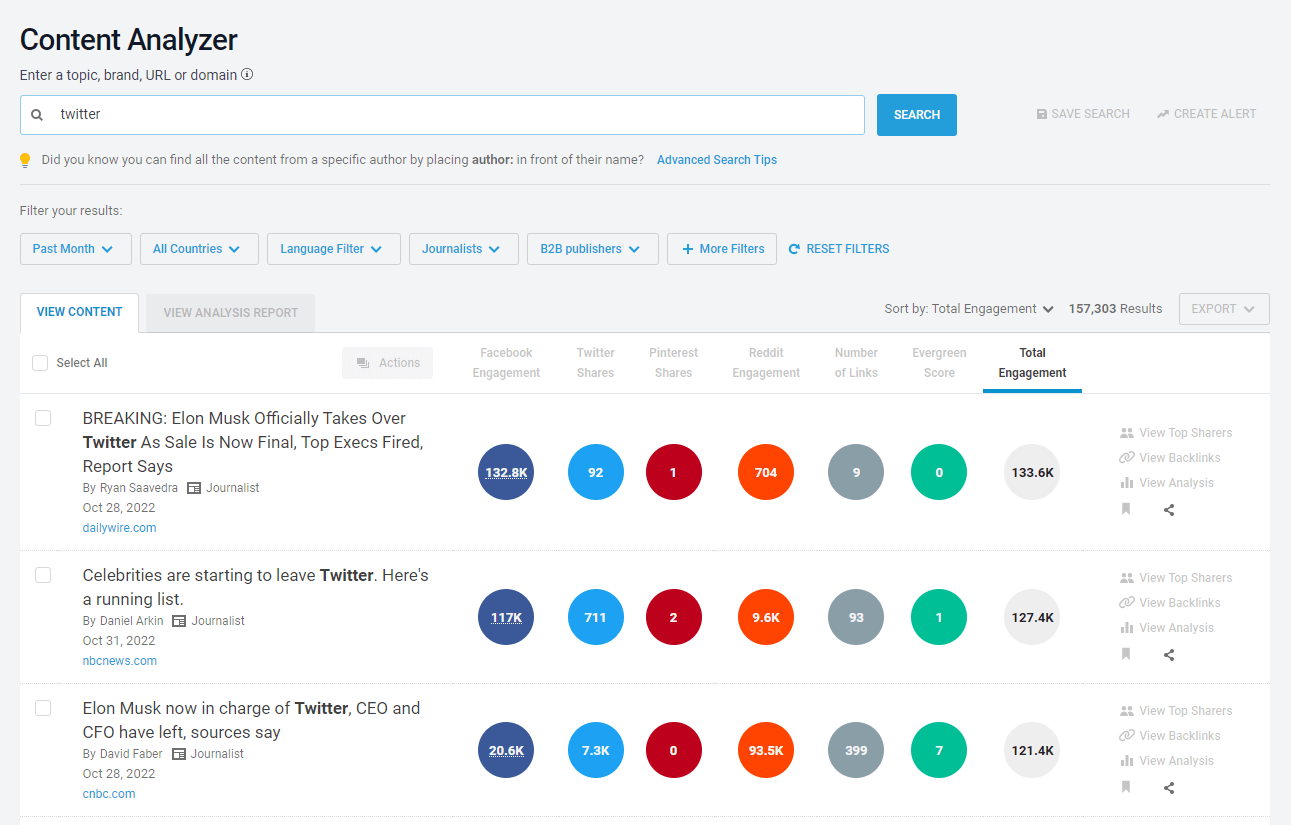Sort by Total Engagement column

coord(1032,363)
